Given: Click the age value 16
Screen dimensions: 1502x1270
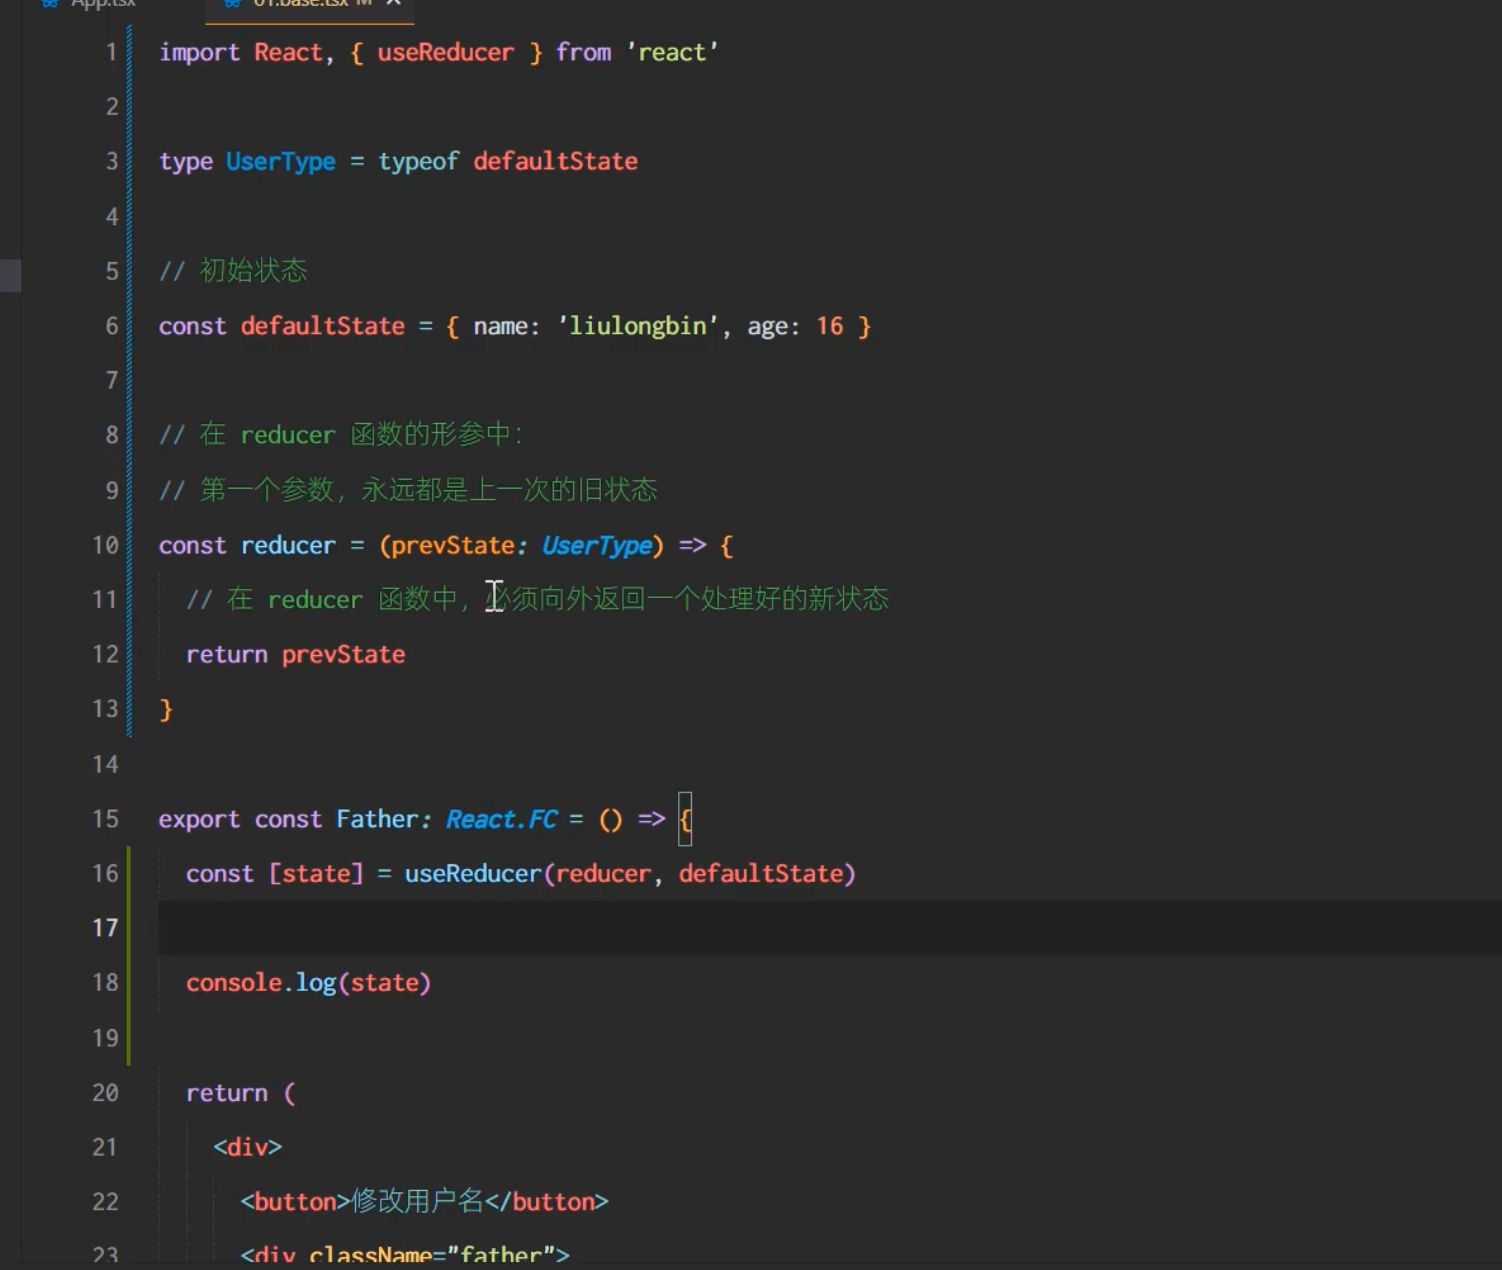Looking at the screenshot, I should [x=829, y=326].
